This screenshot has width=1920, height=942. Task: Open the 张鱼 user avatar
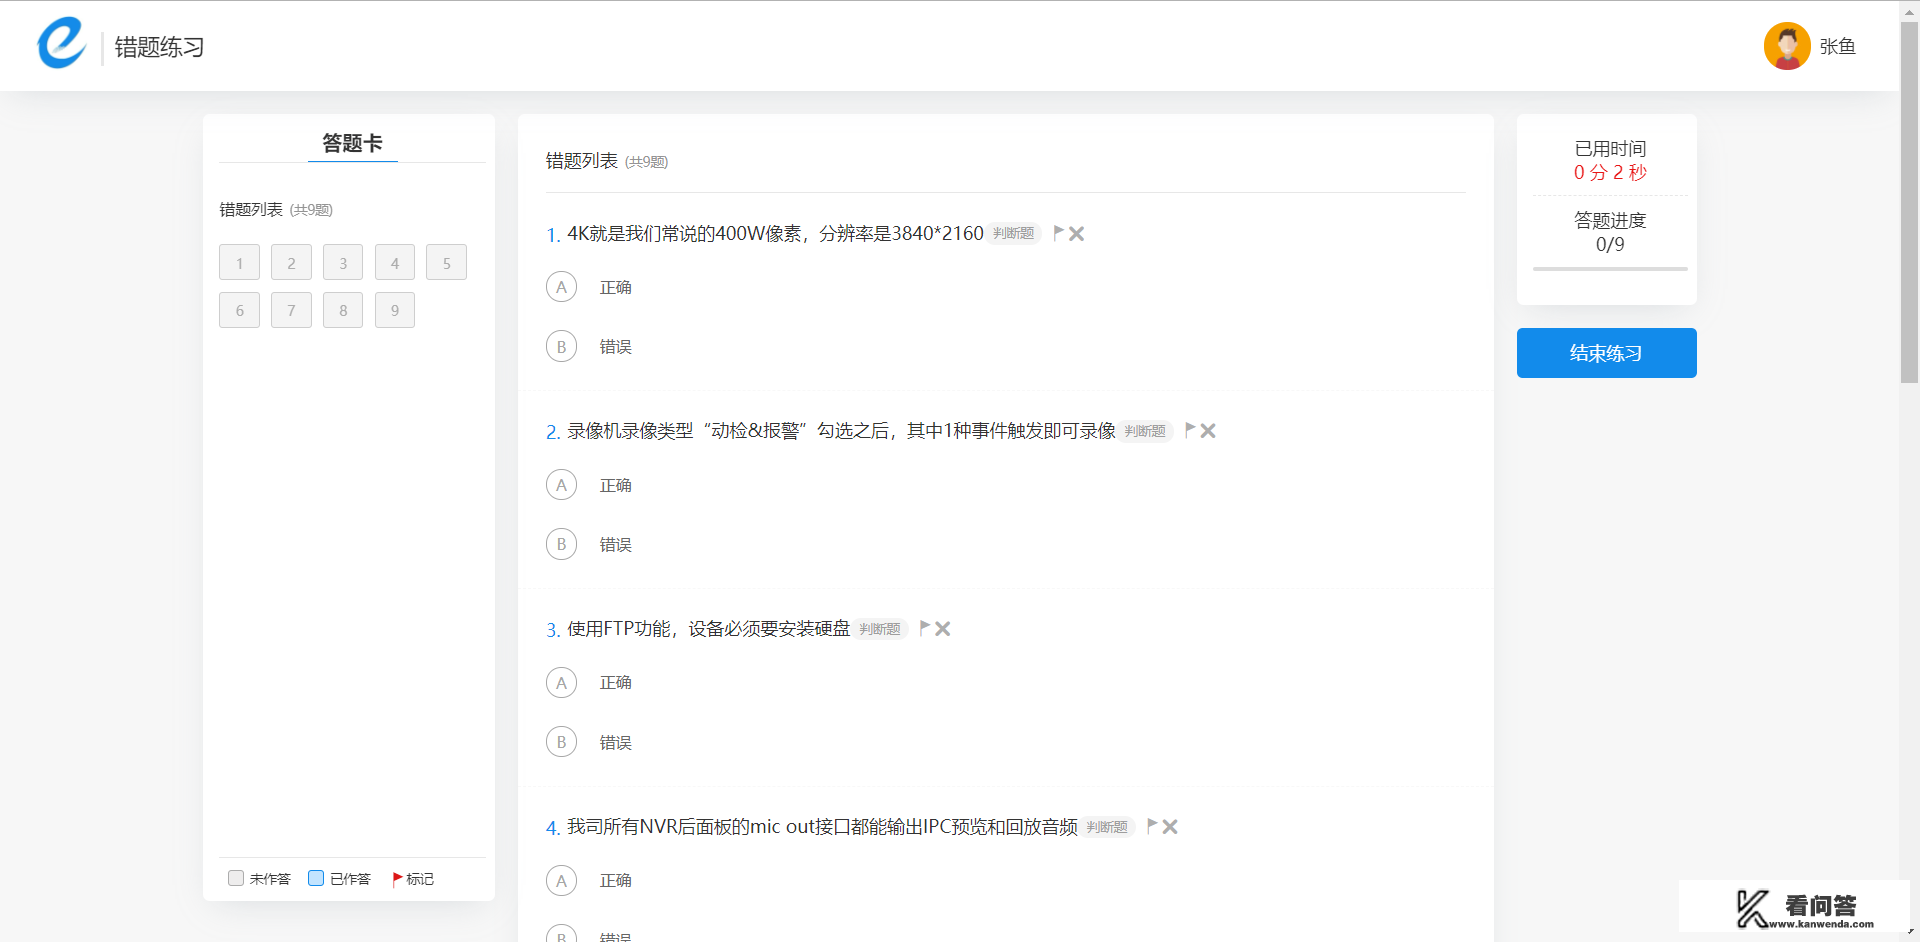click(x=1787, y=46)
